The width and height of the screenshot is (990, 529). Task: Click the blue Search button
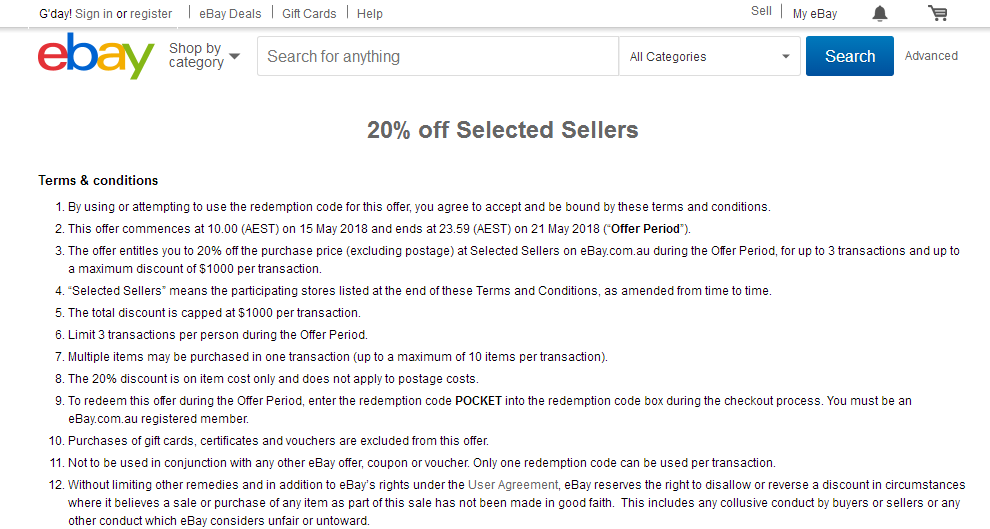(850, 56)
